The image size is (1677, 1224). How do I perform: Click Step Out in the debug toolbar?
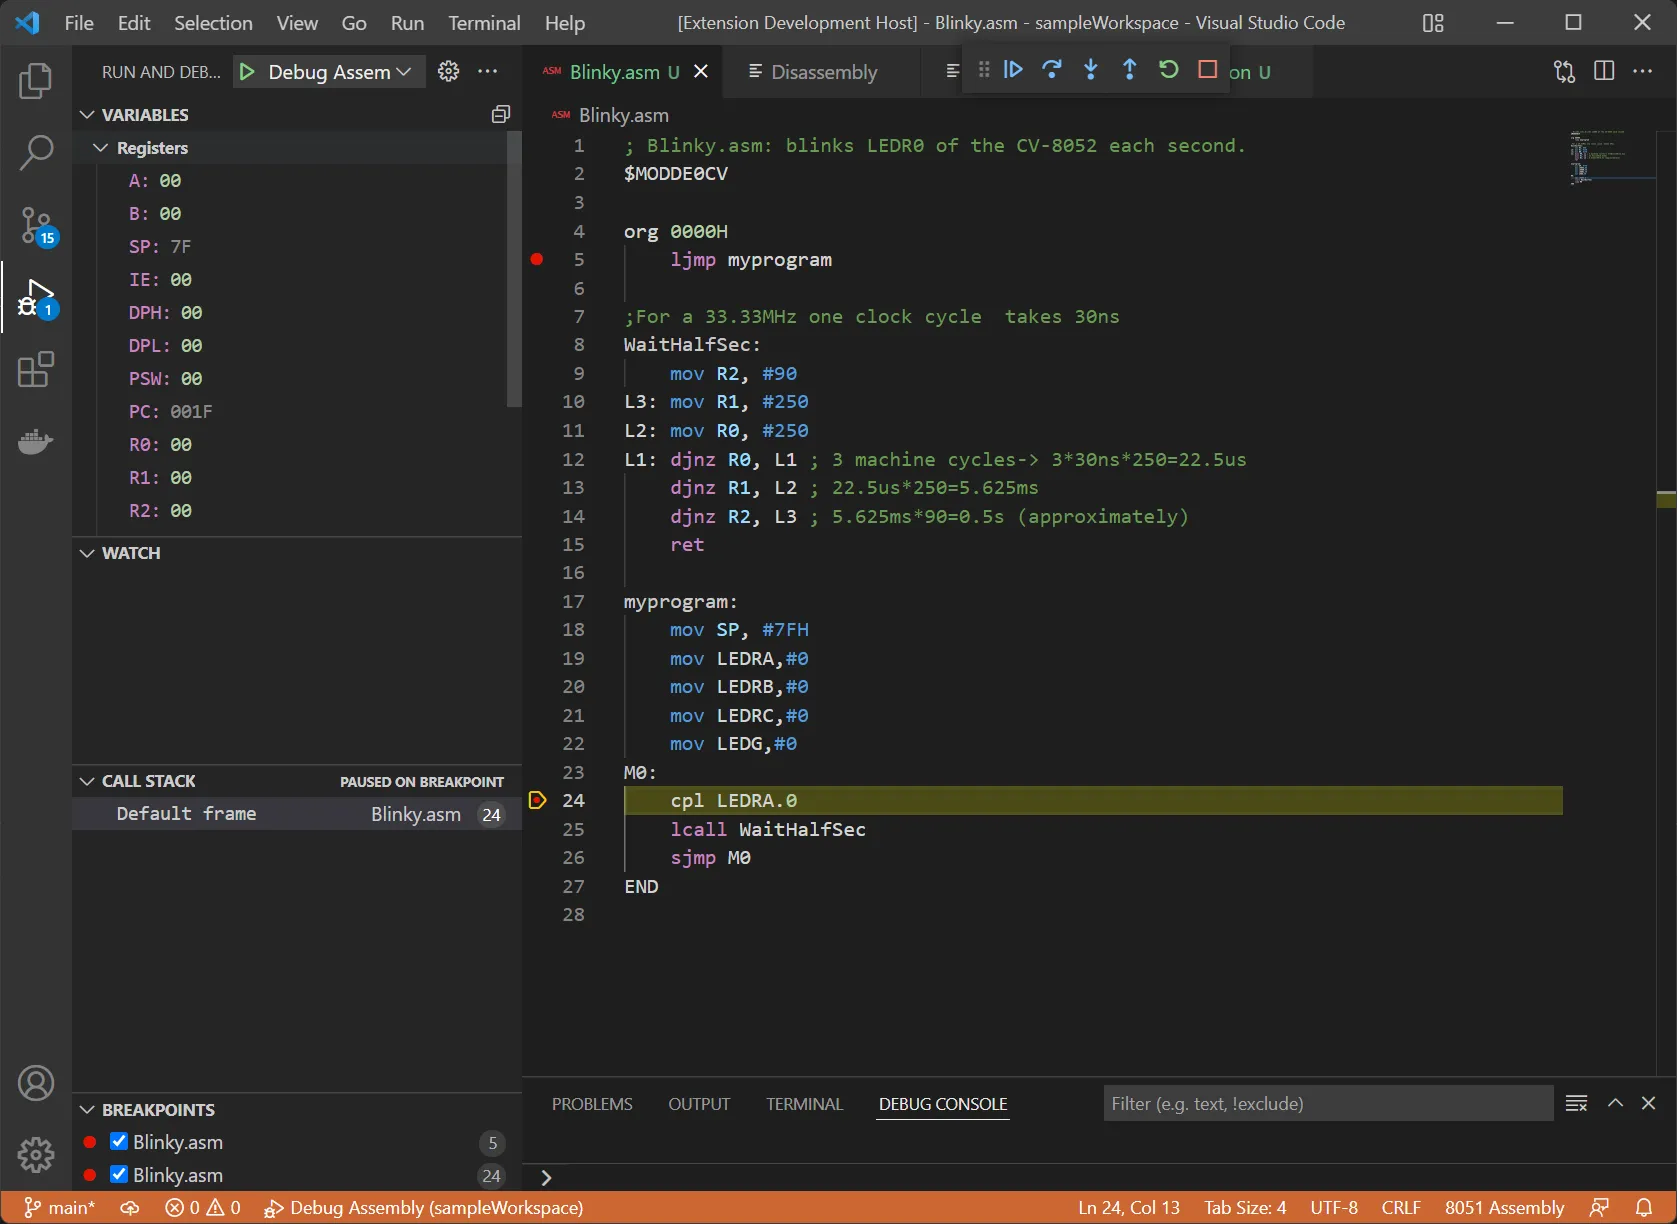[x=1130, y=69]
